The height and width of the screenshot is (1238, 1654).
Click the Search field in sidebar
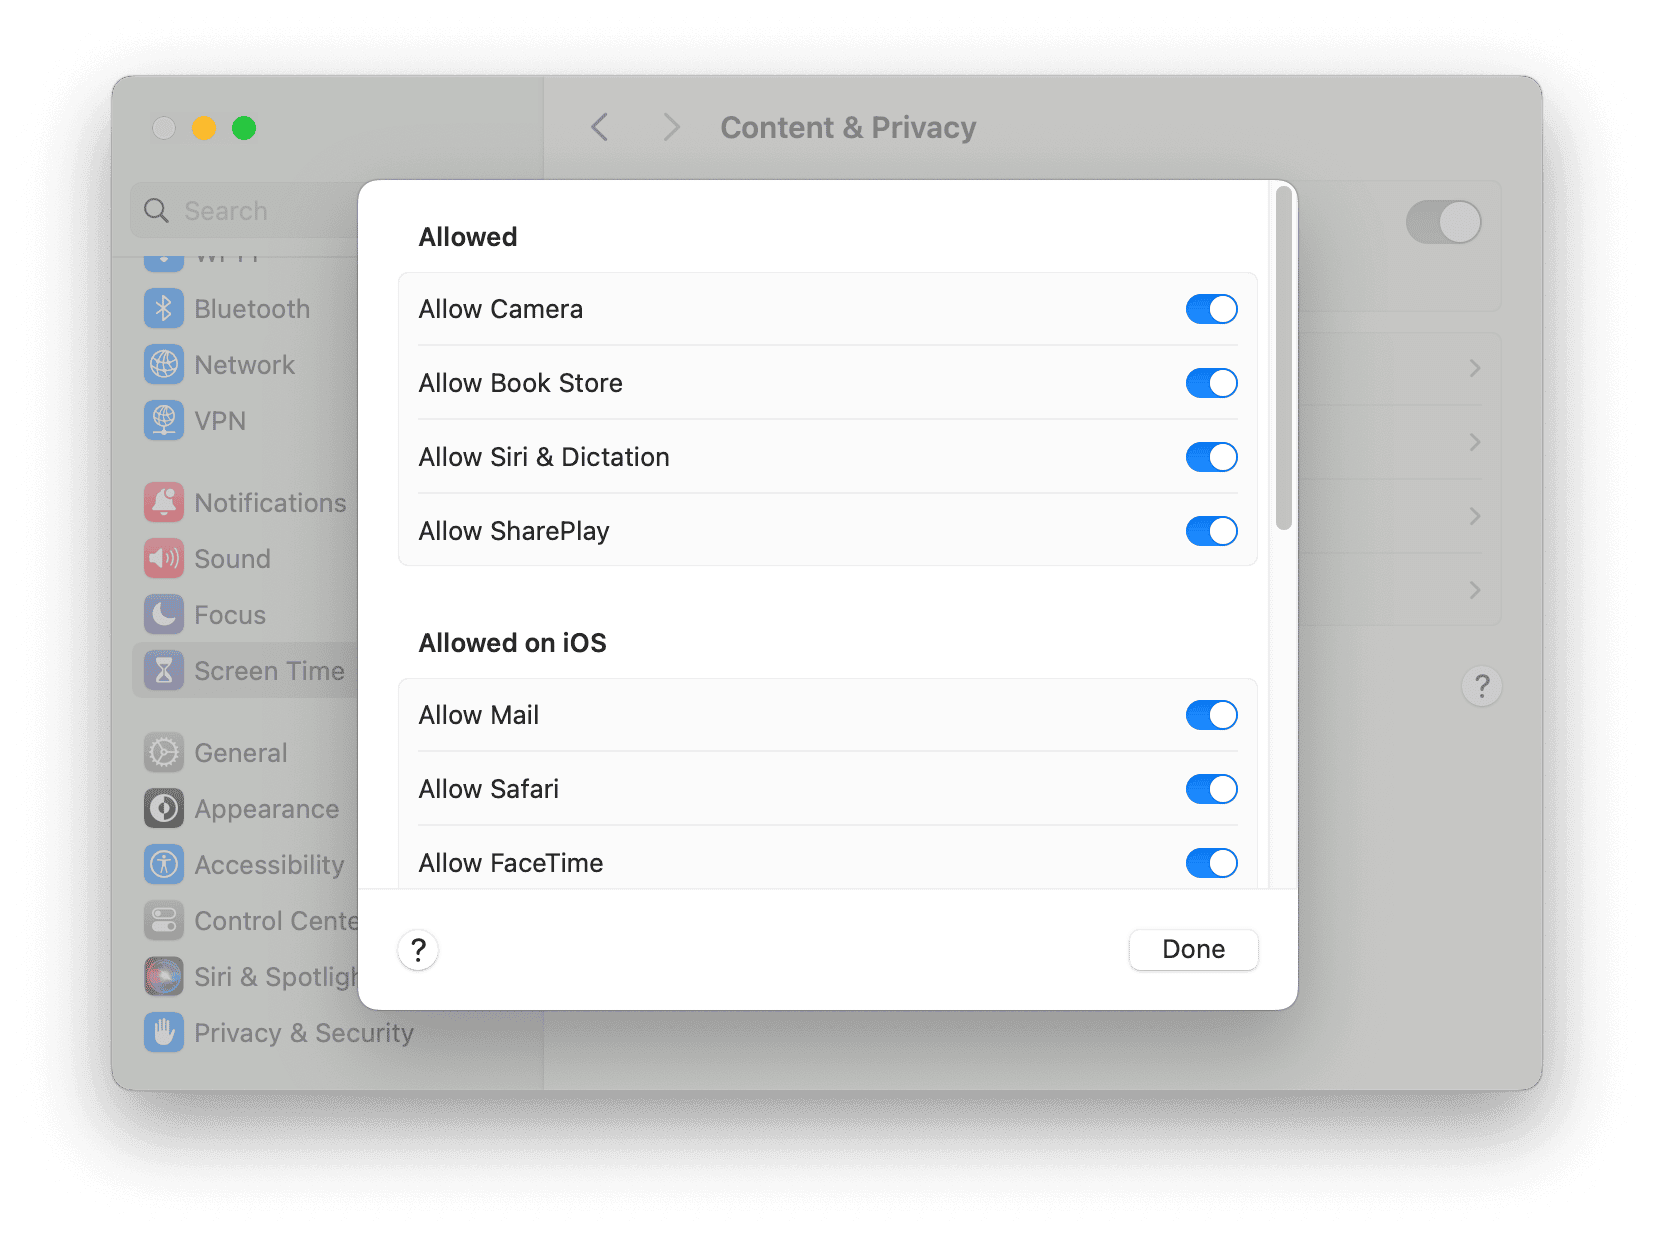pyautogui.click(x=246, y=211)
